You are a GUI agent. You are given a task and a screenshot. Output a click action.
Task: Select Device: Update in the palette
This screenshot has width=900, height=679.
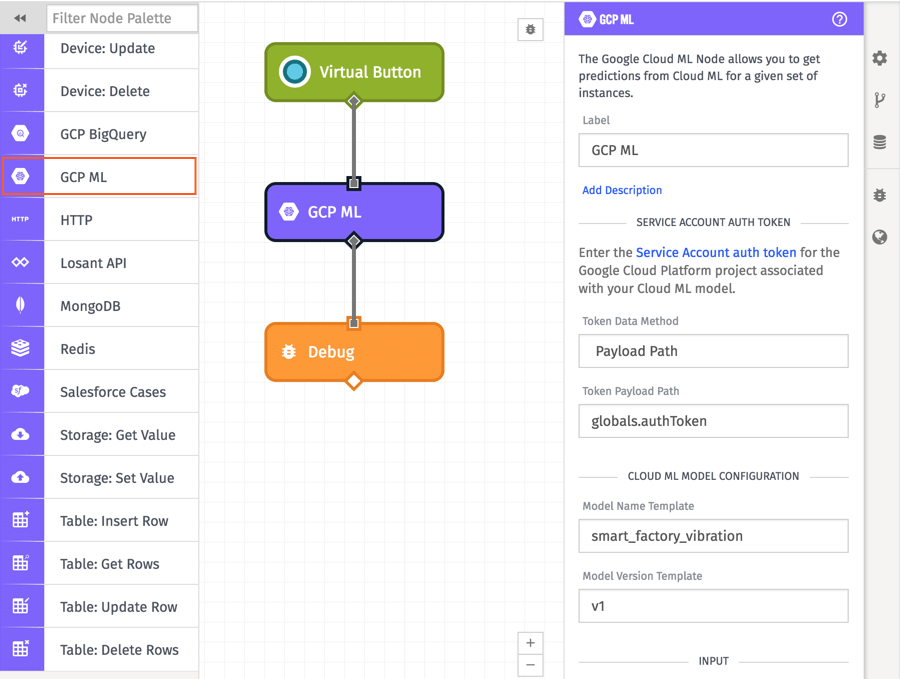(107, 48)
